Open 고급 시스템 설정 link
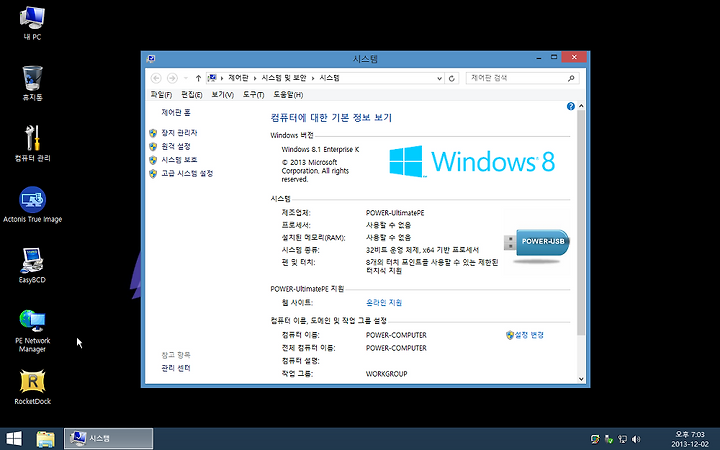The height and width of the screenshot is (450, 720). [187, 174]
